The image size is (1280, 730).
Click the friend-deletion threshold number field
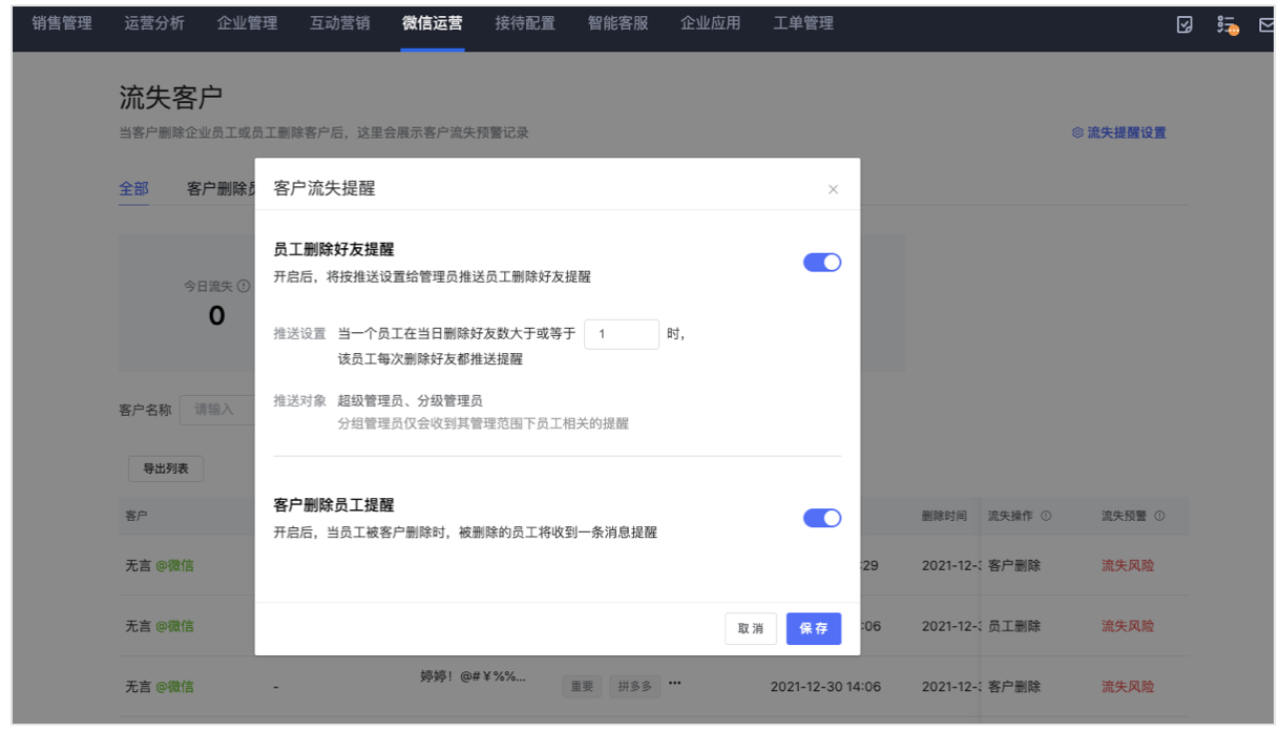[x=621, y=334]
